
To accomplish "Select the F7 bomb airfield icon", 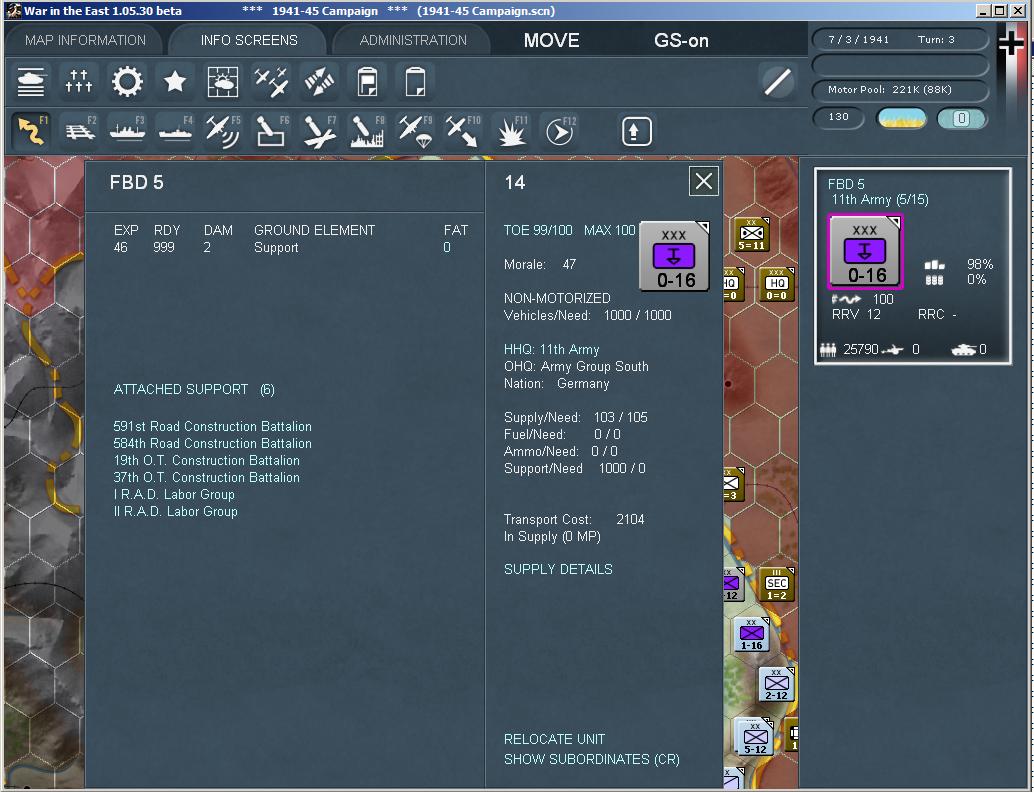I will click(x=319, y=131).
